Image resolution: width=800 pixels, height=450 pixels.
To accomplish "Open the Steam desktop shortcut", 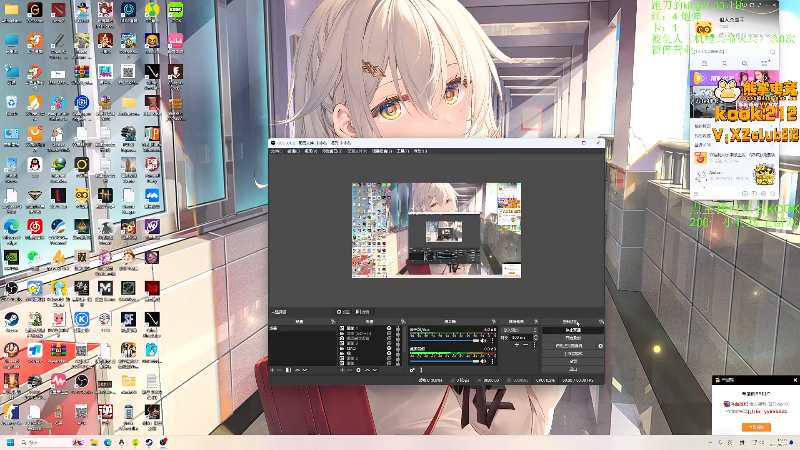I will tap(11, 321).
